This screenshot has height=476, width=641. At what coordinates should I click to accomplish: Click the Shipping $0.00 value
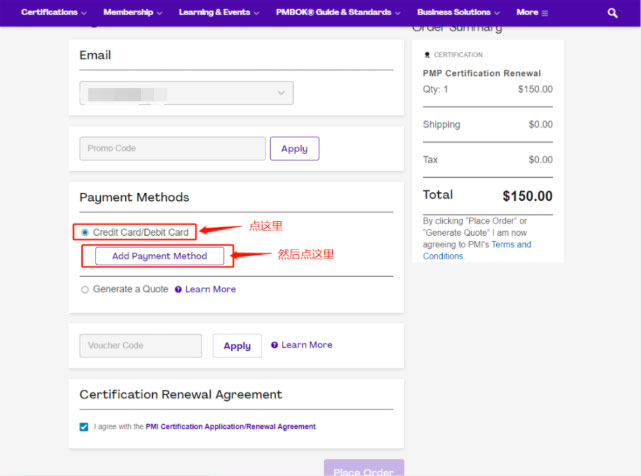pos(540,124)
